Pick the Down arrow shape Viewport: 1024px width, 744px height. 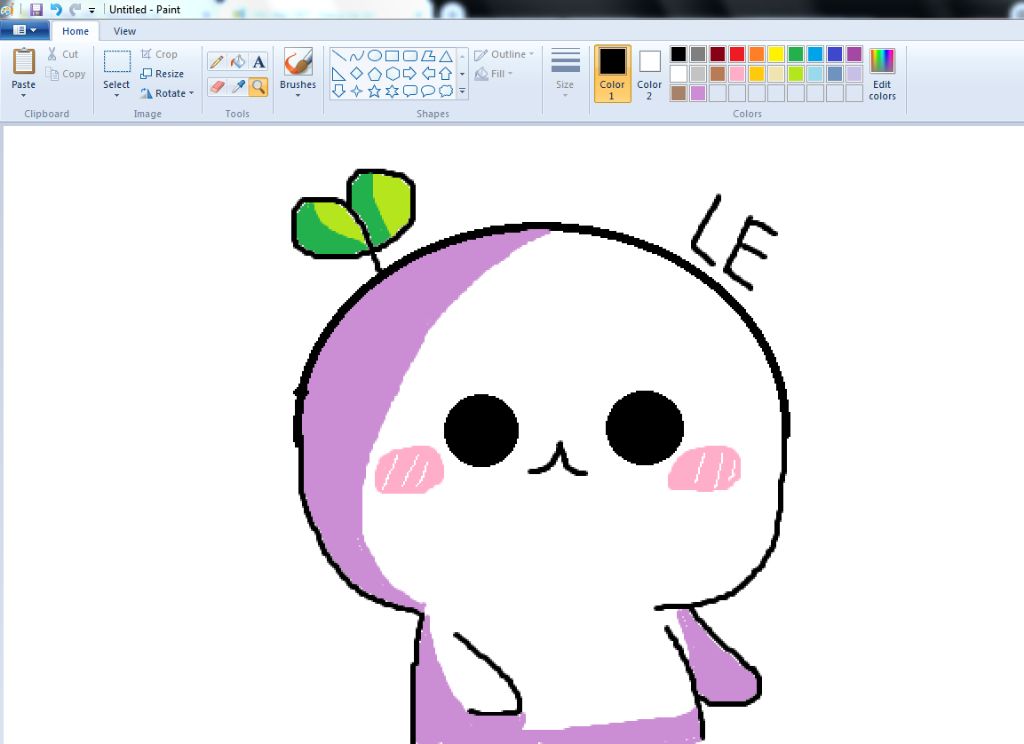click(338, 91)
